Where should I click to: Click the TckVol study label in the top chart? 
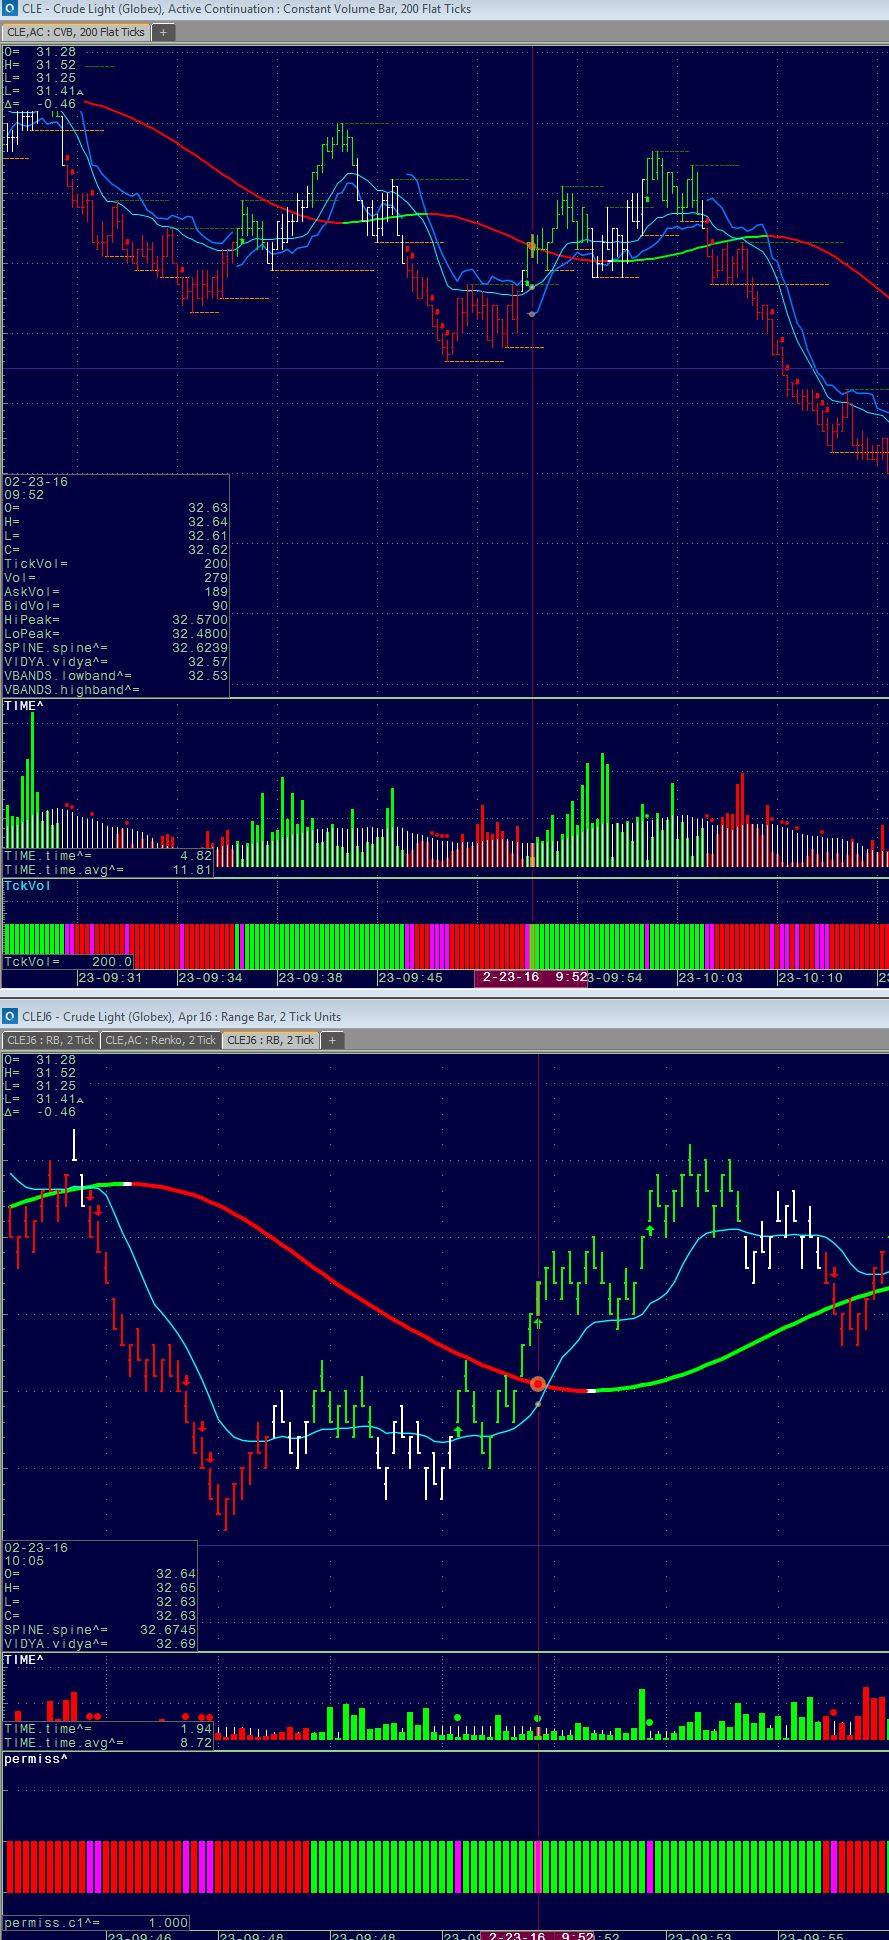coord(27,886)
